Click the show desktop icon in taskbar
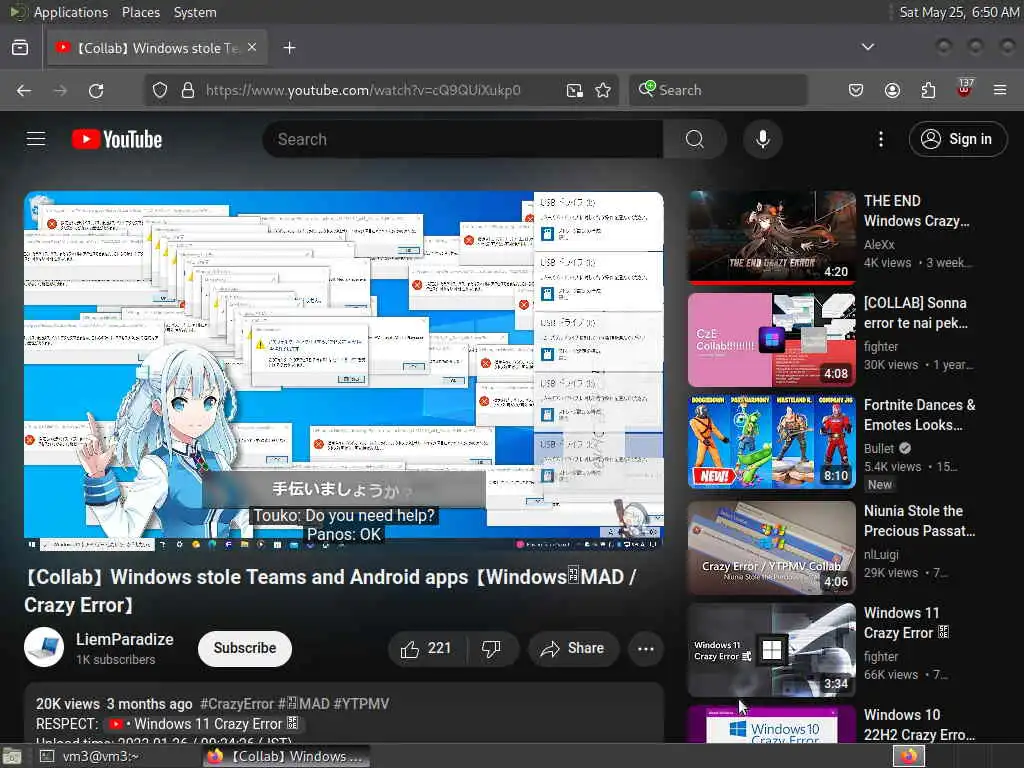Viewport: 1024px width, 768px height. point(11,757)
